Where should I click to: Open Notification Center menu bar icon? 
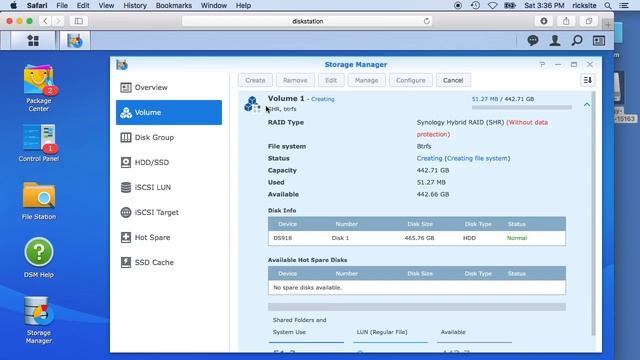click(x=624, y=5)
